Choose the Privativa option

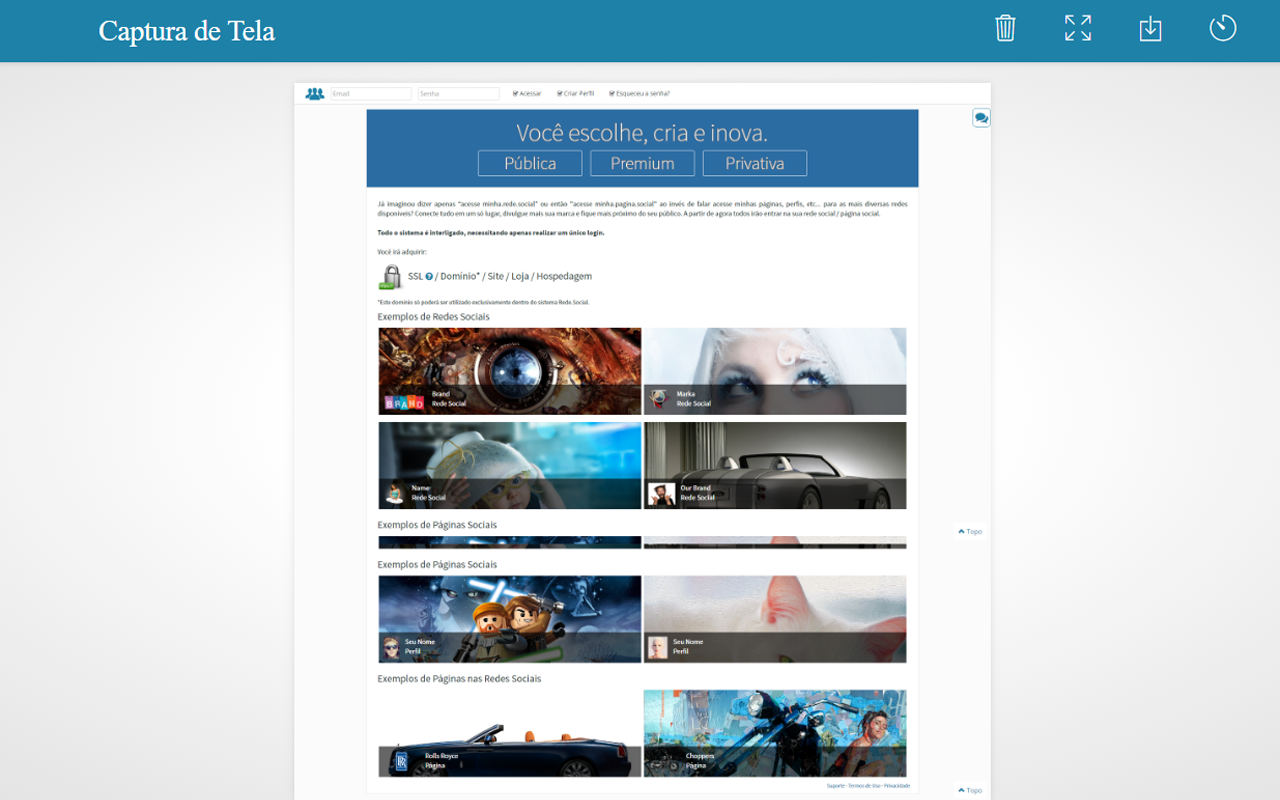pos(754,163)
